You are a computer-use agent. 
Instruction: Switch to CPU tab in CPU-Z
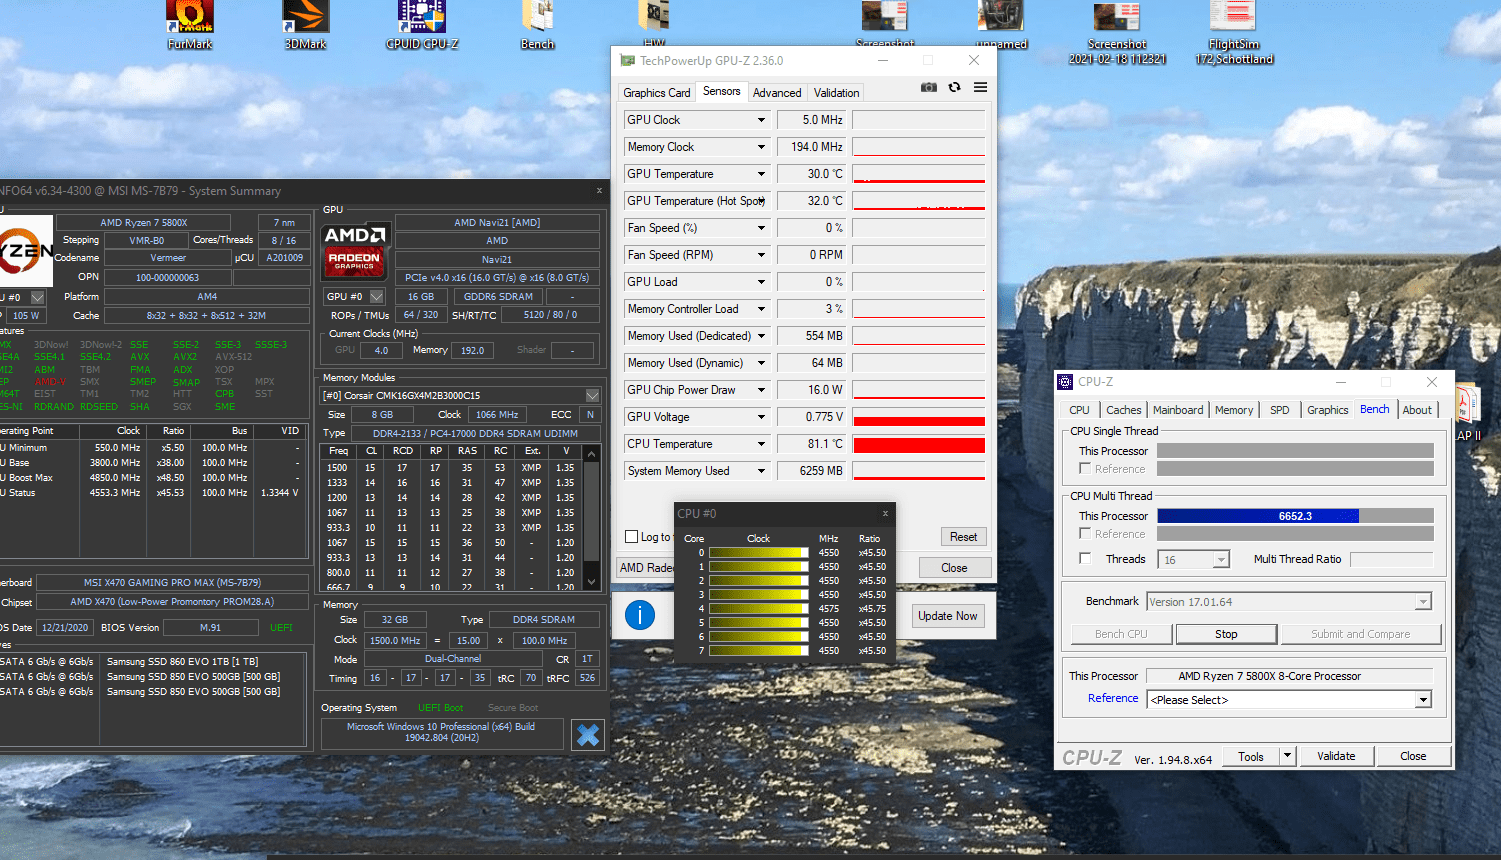1079,410
